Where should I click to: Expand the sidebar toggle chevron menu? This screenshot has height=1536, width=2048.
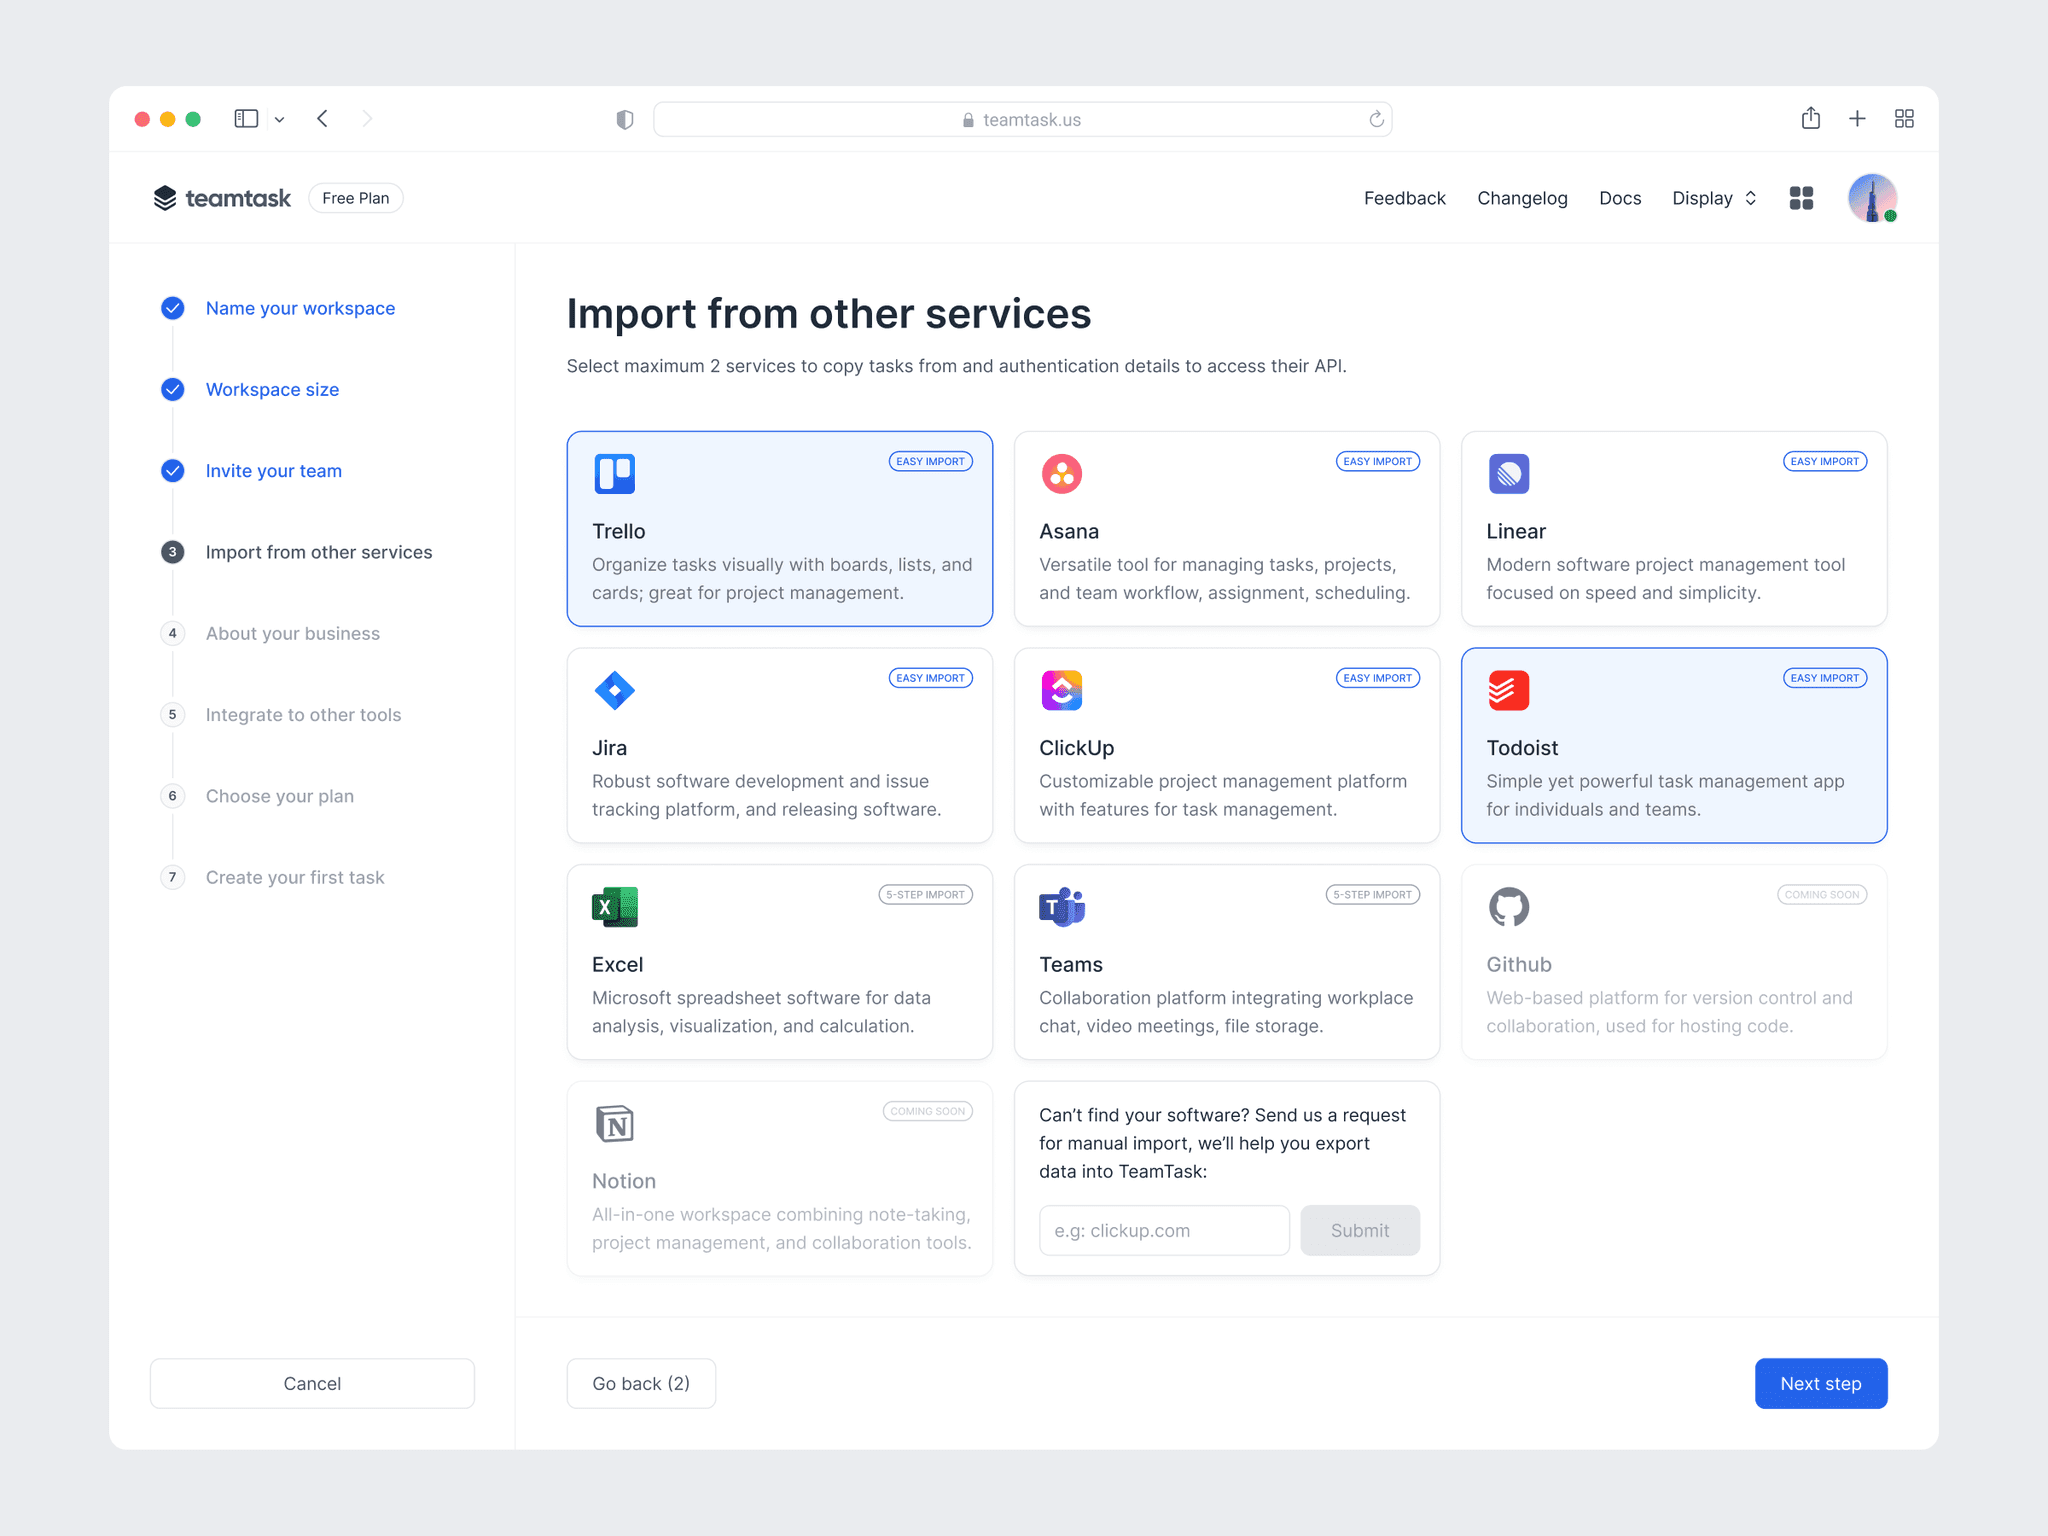[x=280, y=119]
